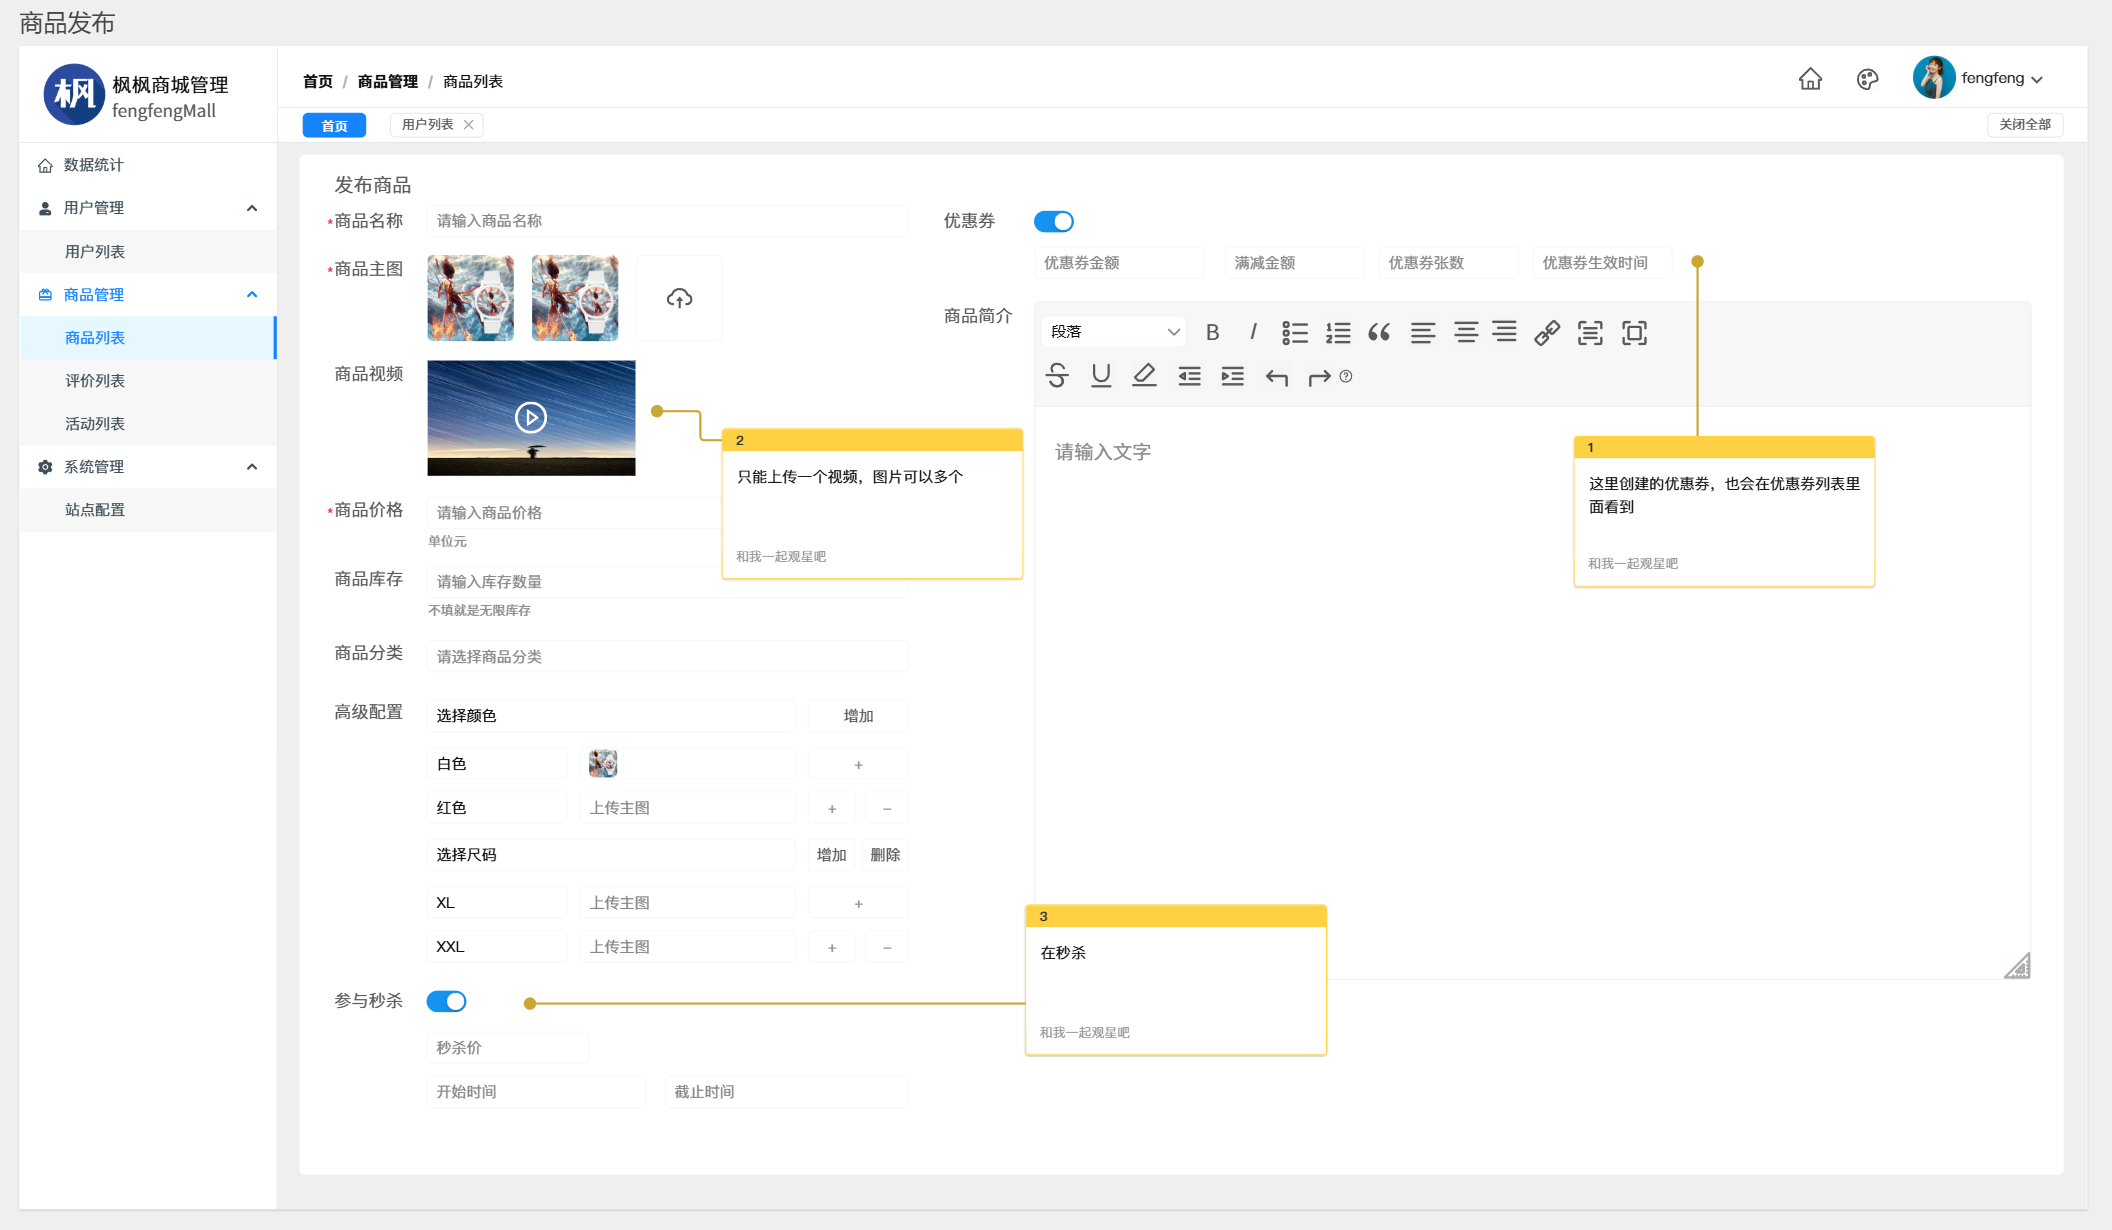Toggle the 优惠券 coupon switch
Image resolution: width=2112 pixels, height=1230 pixels.
click(1054, 221)
